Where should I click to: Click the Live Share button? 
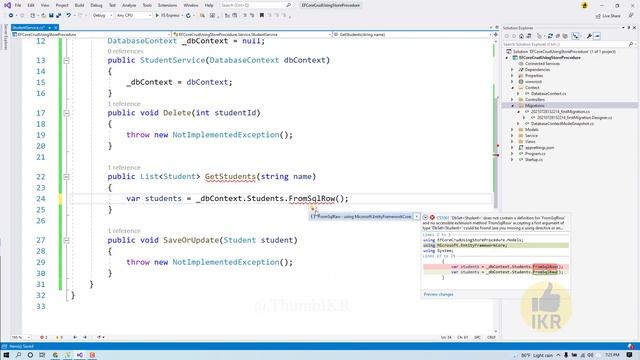(608, 16)
